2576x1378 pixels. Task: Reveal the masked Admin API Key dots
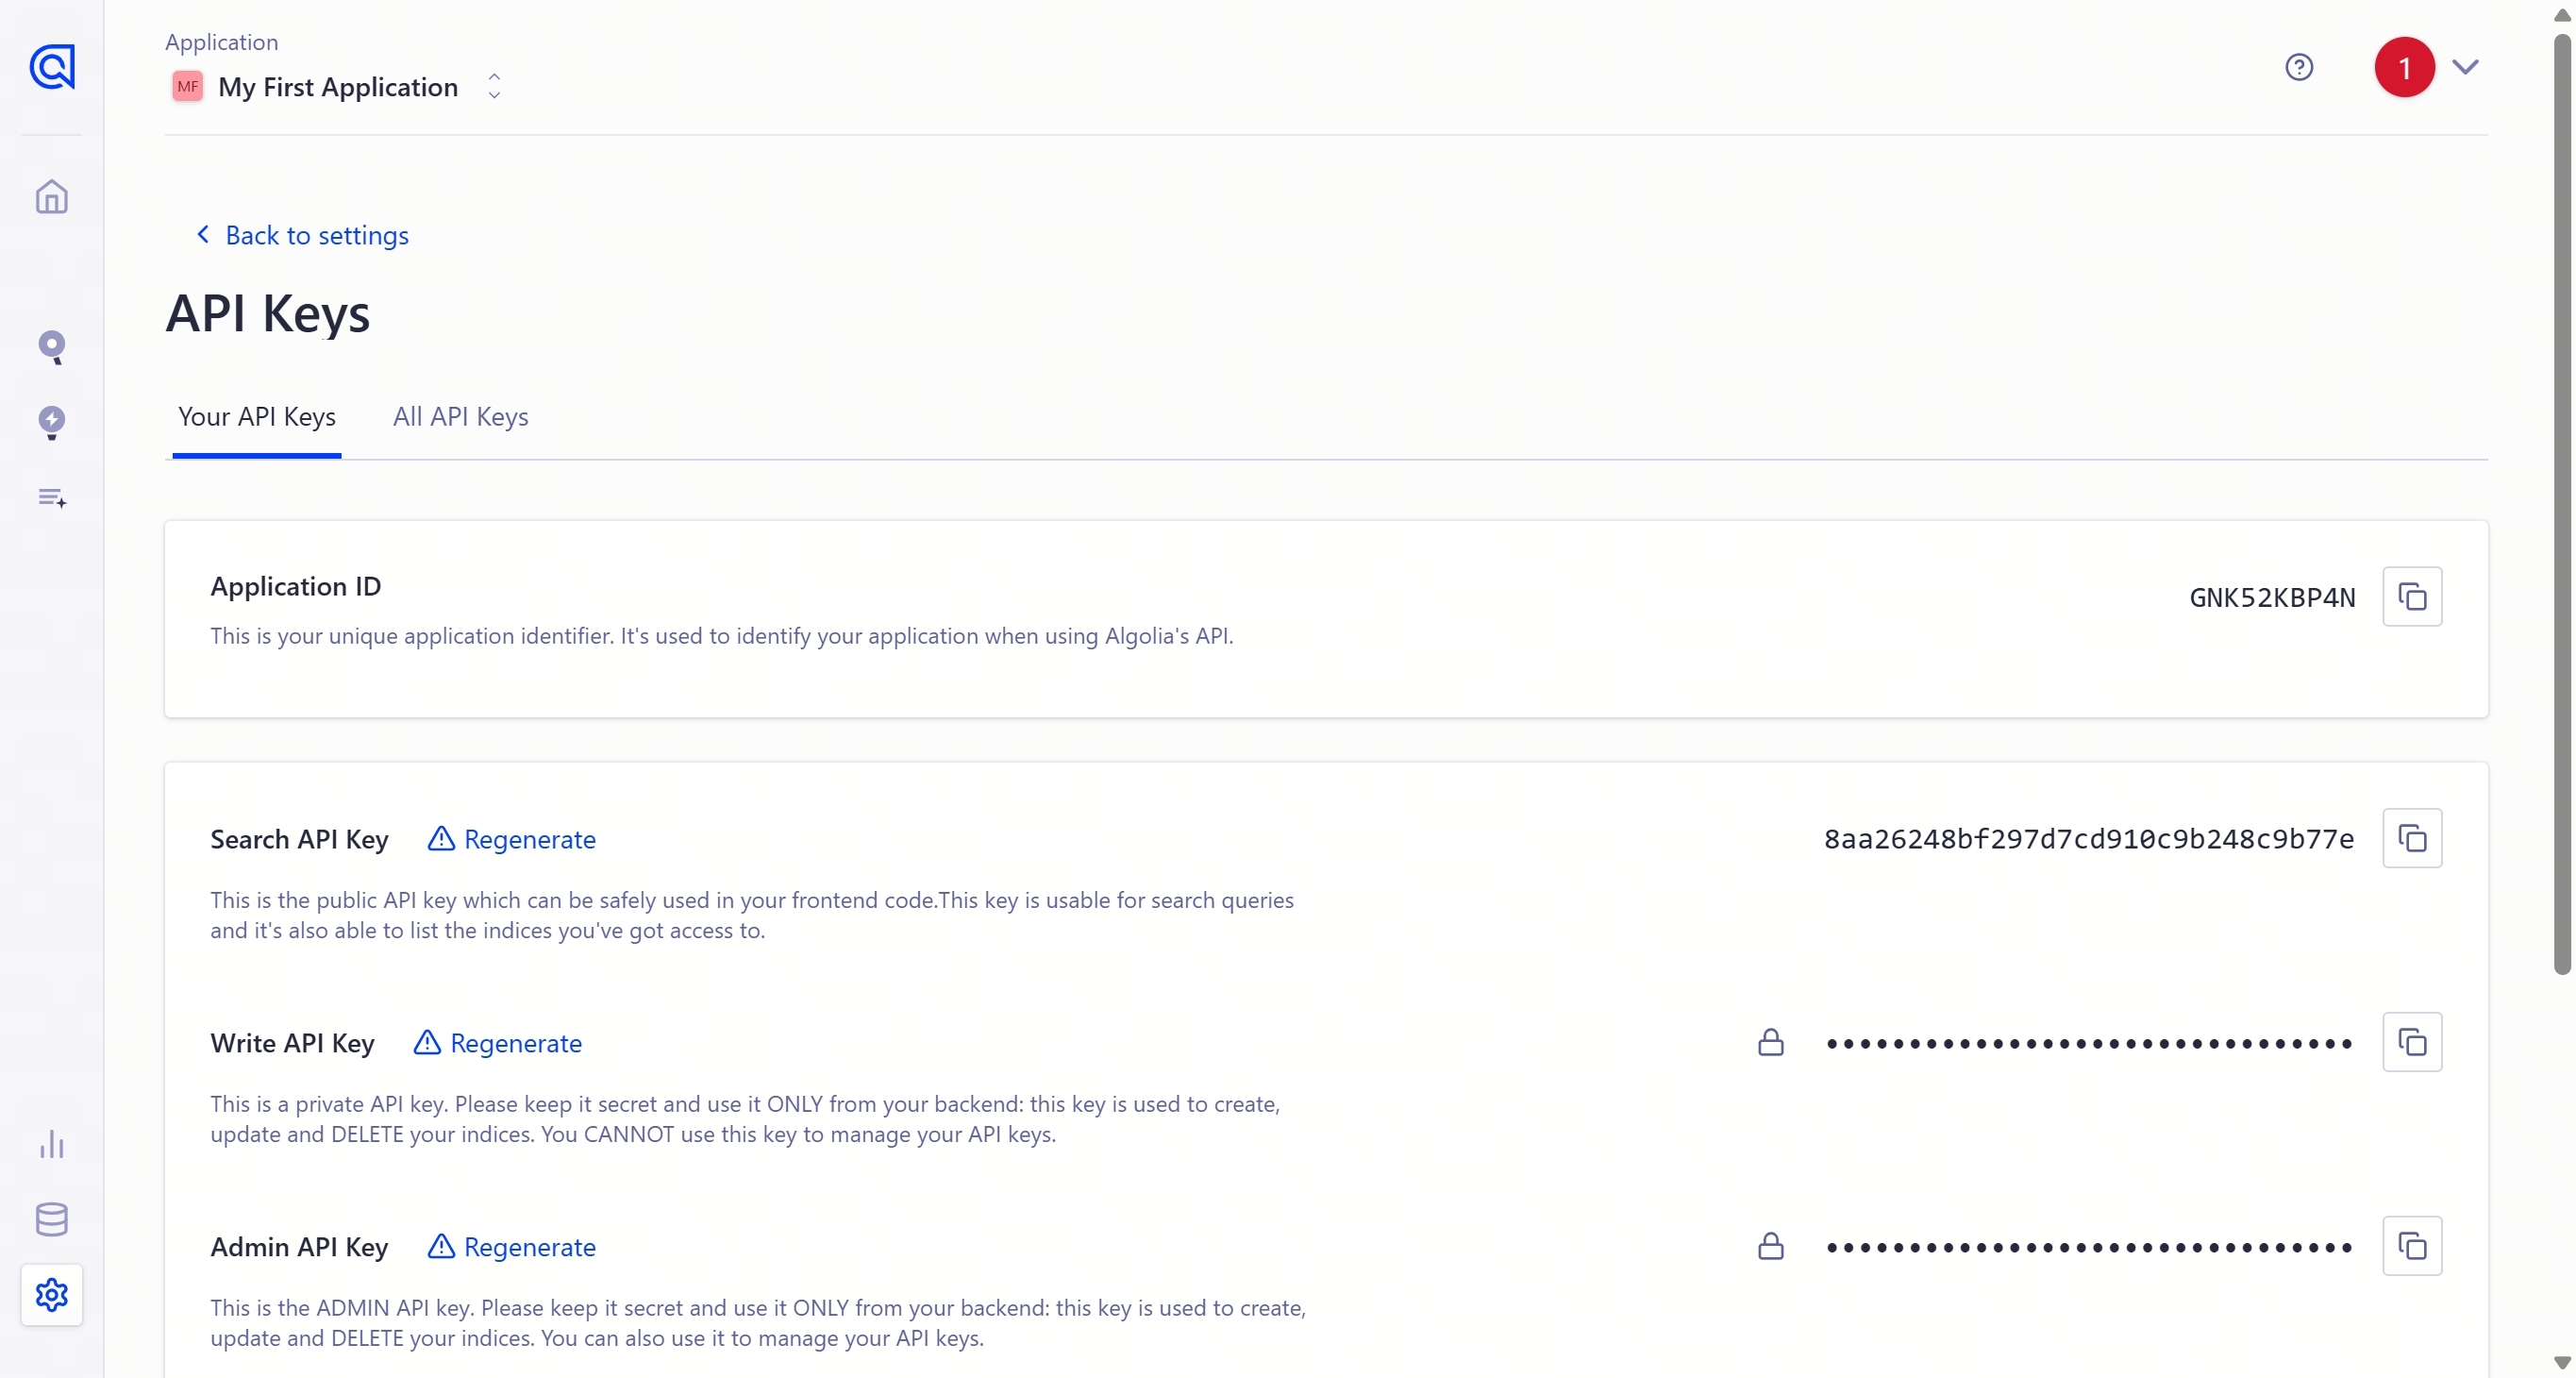(x=2089, y=1248)
